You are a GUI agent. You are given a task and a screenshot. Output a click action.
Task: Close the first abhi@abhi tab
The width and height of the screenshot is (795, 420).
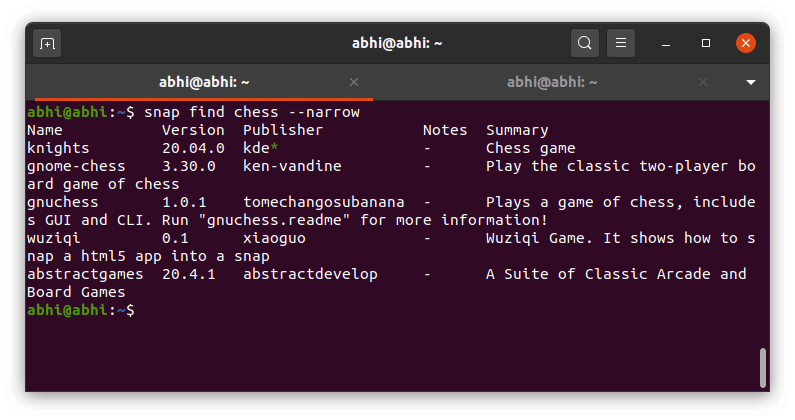[354, 82]
